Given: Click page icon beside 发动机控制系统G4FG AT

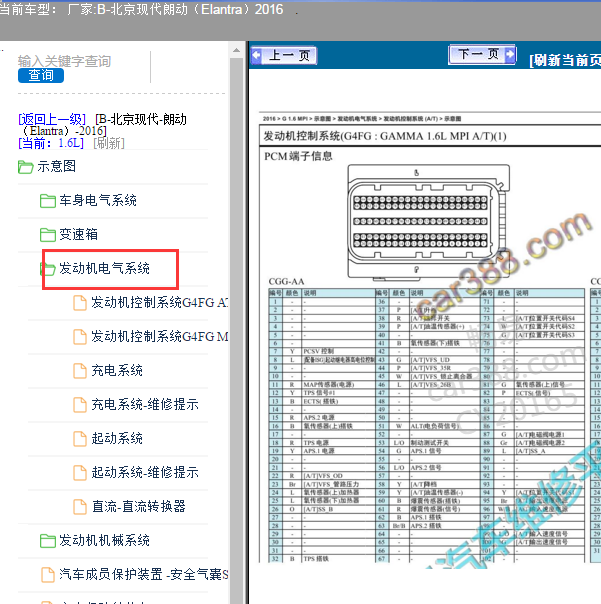Looking at the screenshot, I should tap(80, 303).
